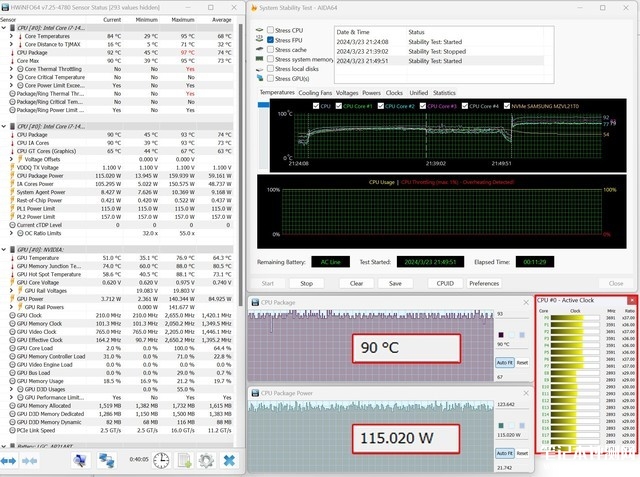Screen dimensions: 640x477
Task: Toggle the CPU Core #1 graph checkbox
Action: (x=338, y=106)
